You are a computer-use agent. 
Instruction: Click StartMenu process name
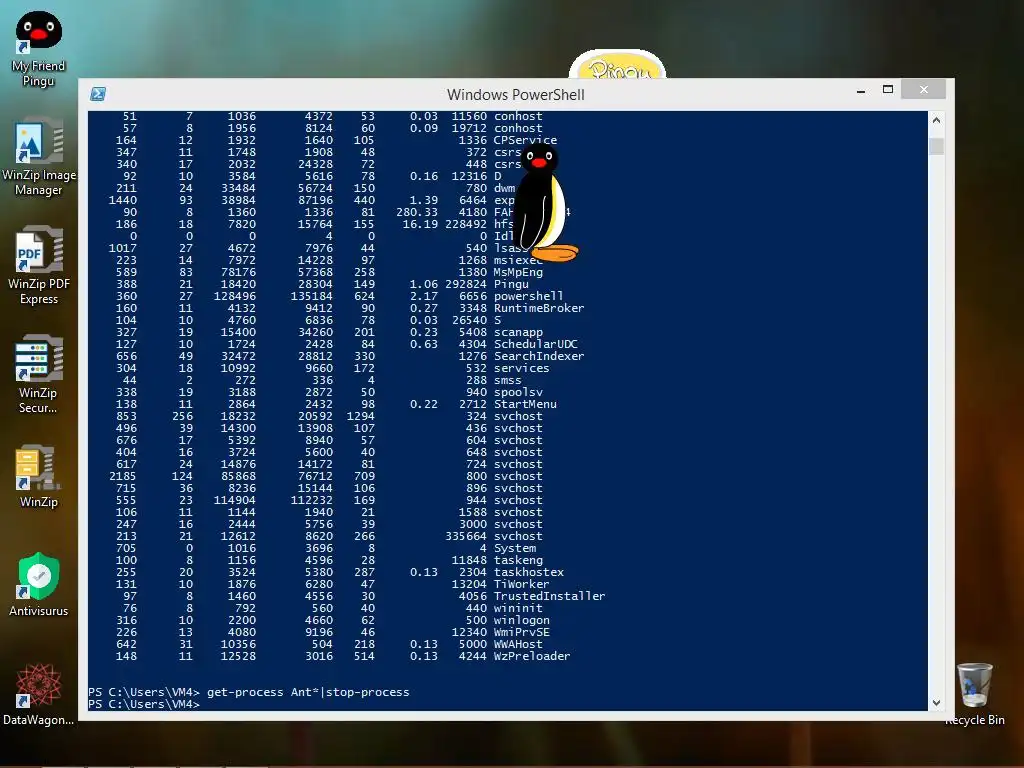pos(525,404)
